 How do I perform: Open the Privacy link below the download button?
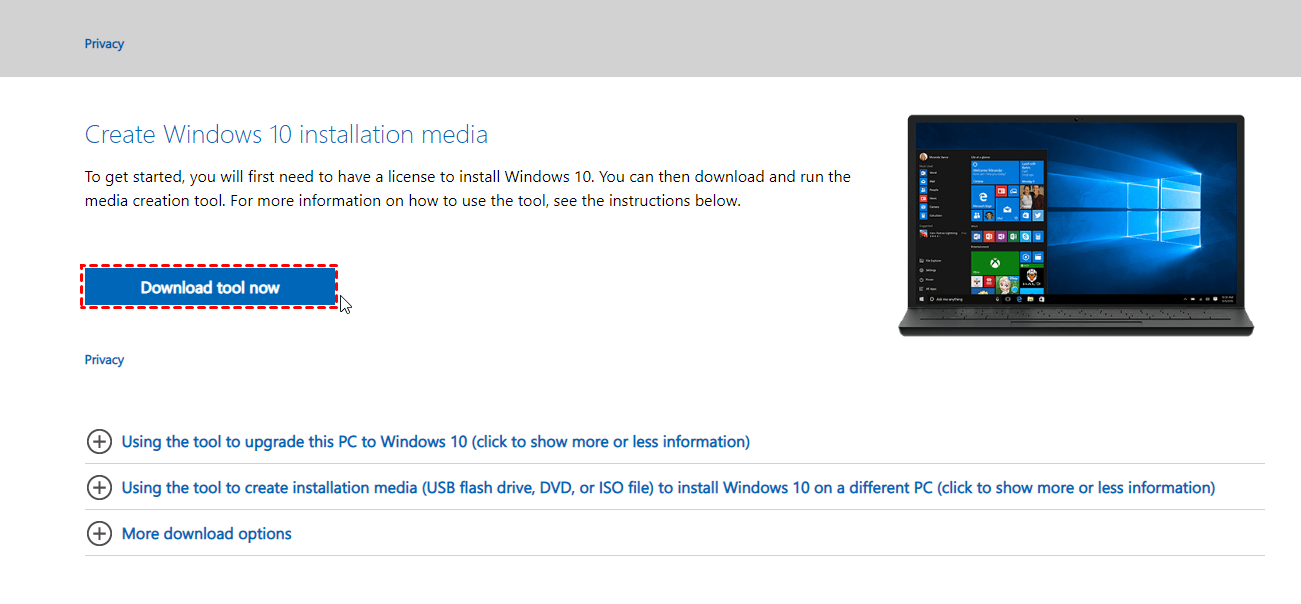tap(104, 360)
